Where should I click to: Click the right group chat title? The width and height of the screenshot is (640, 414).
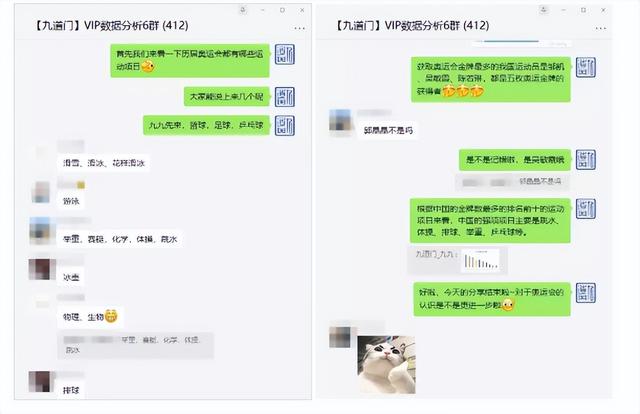(x=411, y=26)
